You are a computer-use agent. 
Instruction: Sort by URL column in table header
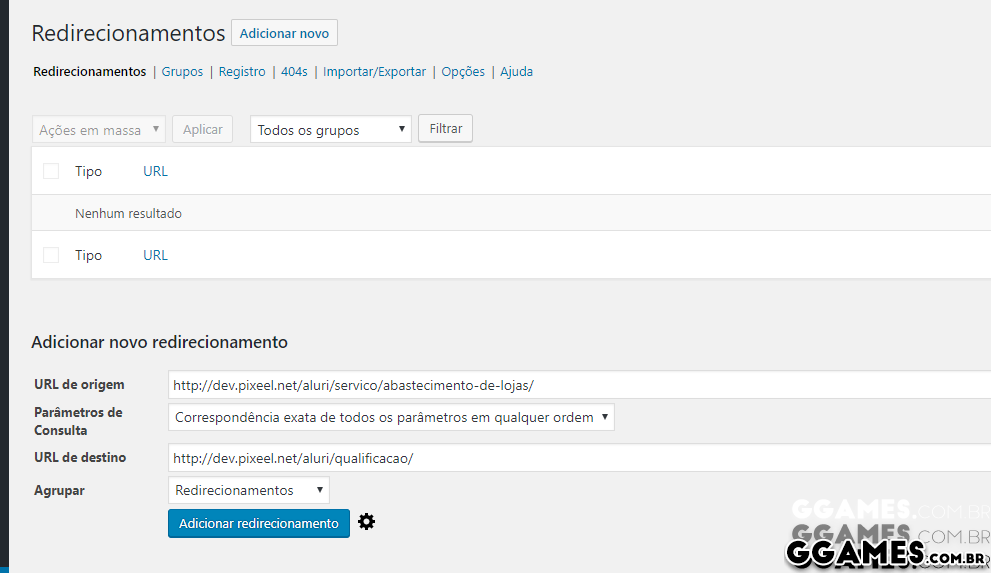(x=155, y=172)
